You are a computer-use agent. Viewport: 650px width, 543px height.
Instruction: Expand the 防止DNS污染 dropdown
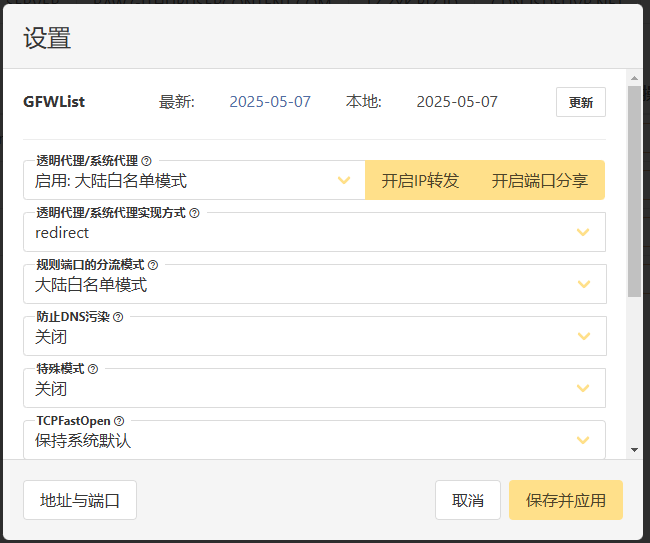(x=313, y=337)
